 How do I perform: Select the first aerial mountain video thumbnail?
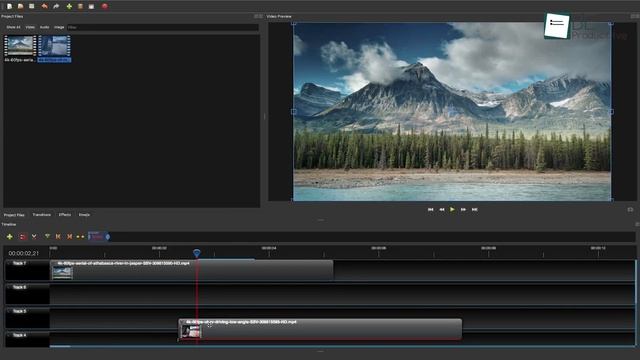coord(20,46)
